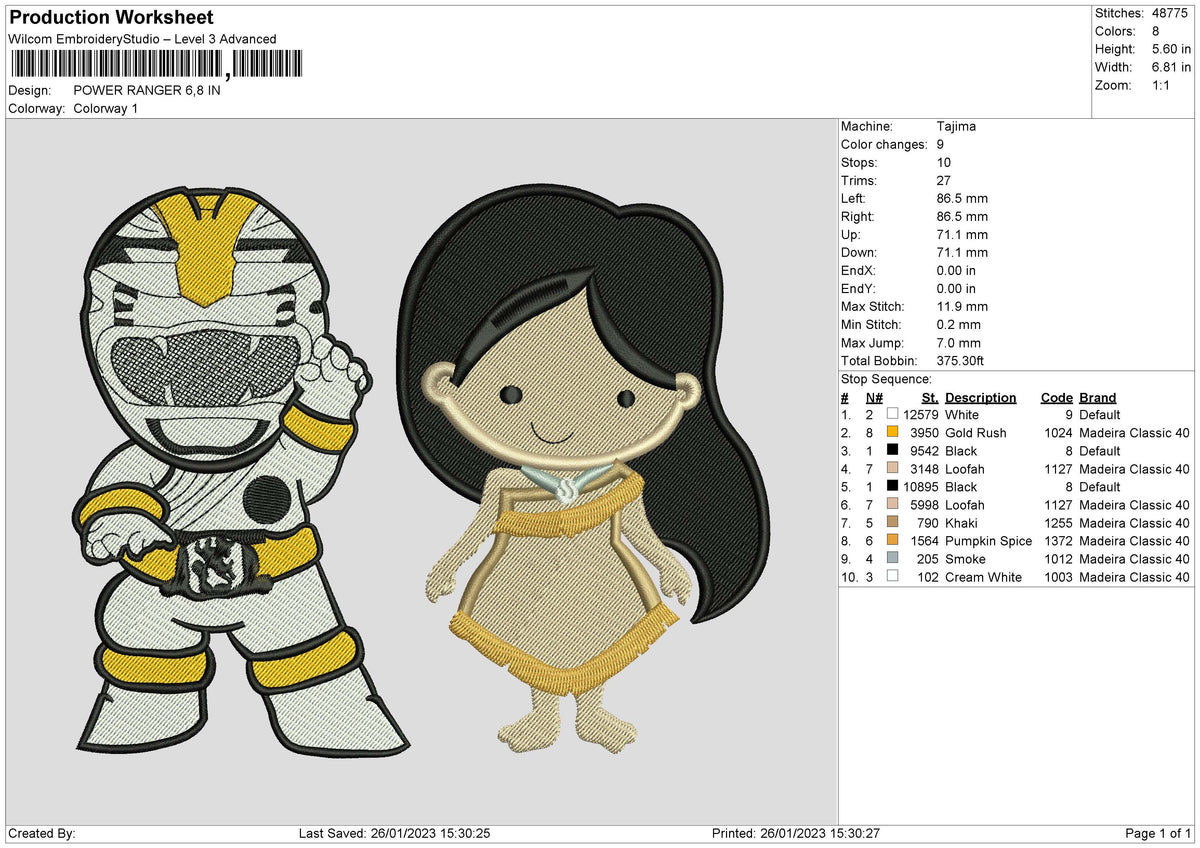Select 'Wilcom EmbroideryStudio – Level 3 Advanced' text
This screenshot has width=1200, height=848.
(142, 39)
